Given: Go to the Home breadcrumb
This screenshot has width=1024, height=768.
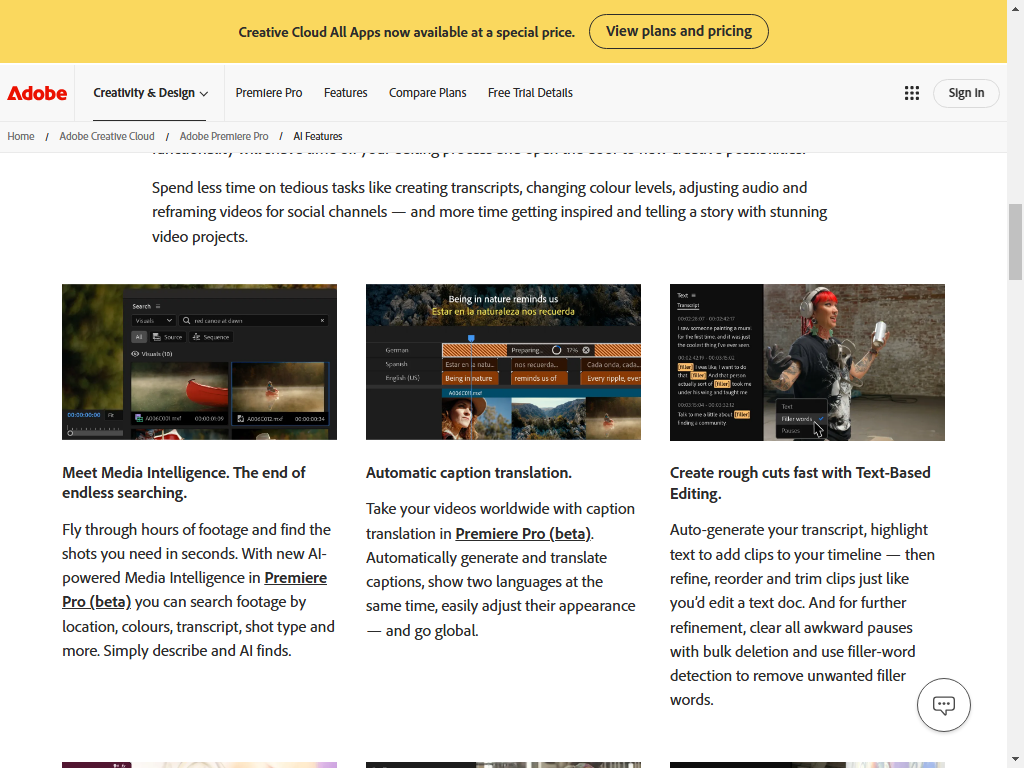Looking at the screenshot, I should (21, 136).
